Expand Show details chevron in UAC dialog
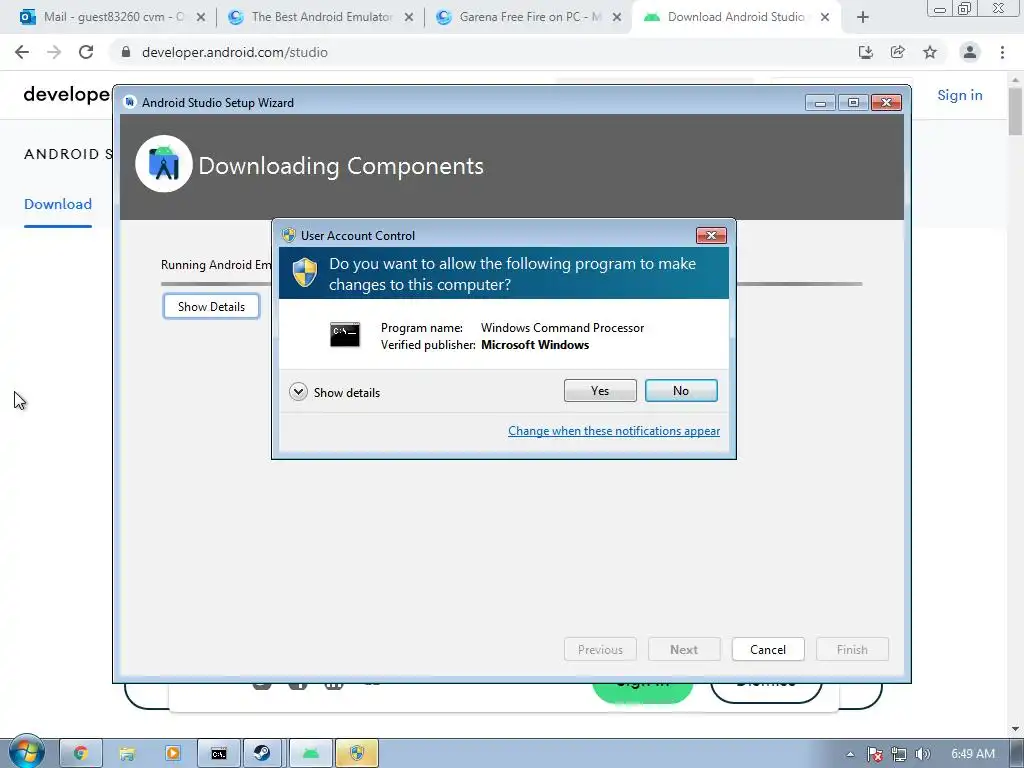 click(x=298, y=392)
